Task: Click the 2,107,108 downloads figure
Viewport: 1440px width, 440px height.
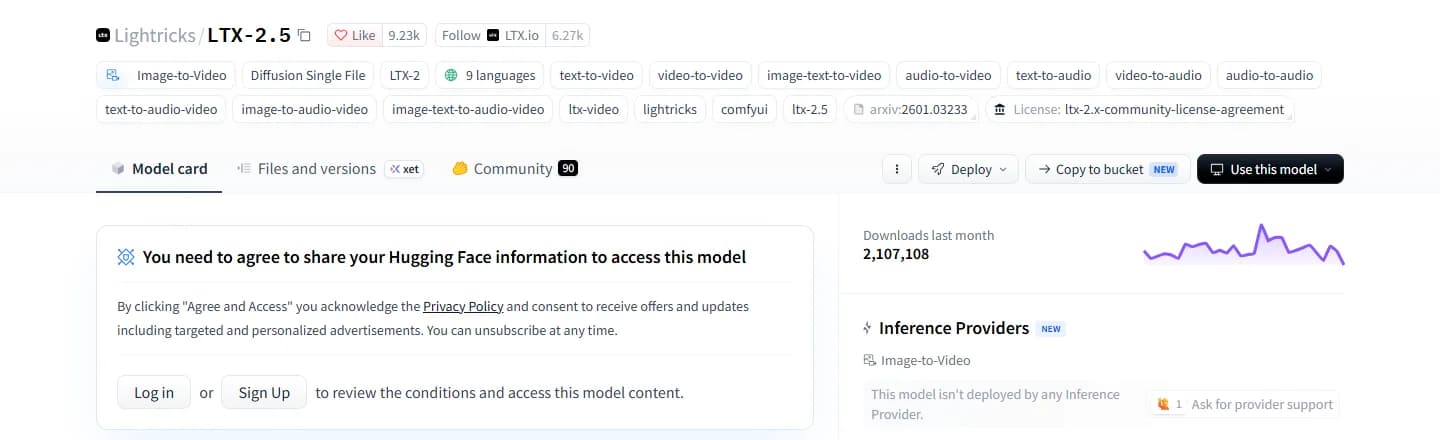Action: click(x=896, y=254)
